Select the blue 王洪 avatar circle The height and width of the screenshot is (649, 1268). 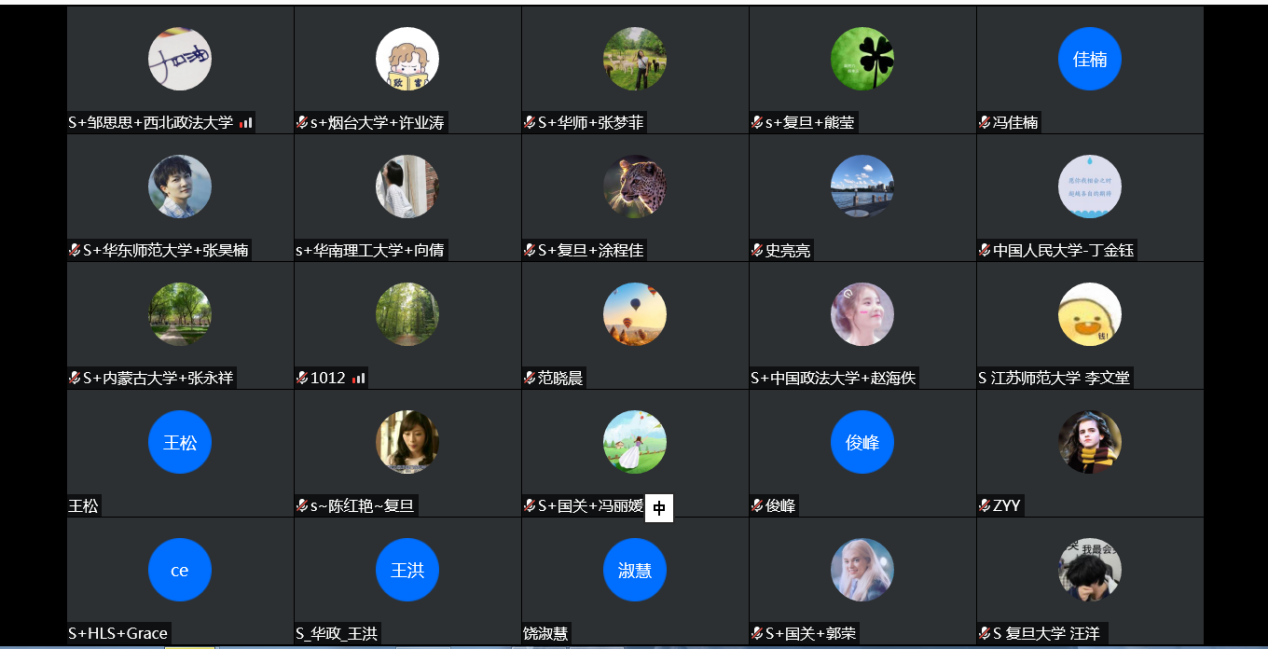pyautogui.click(x=407, y=570)
